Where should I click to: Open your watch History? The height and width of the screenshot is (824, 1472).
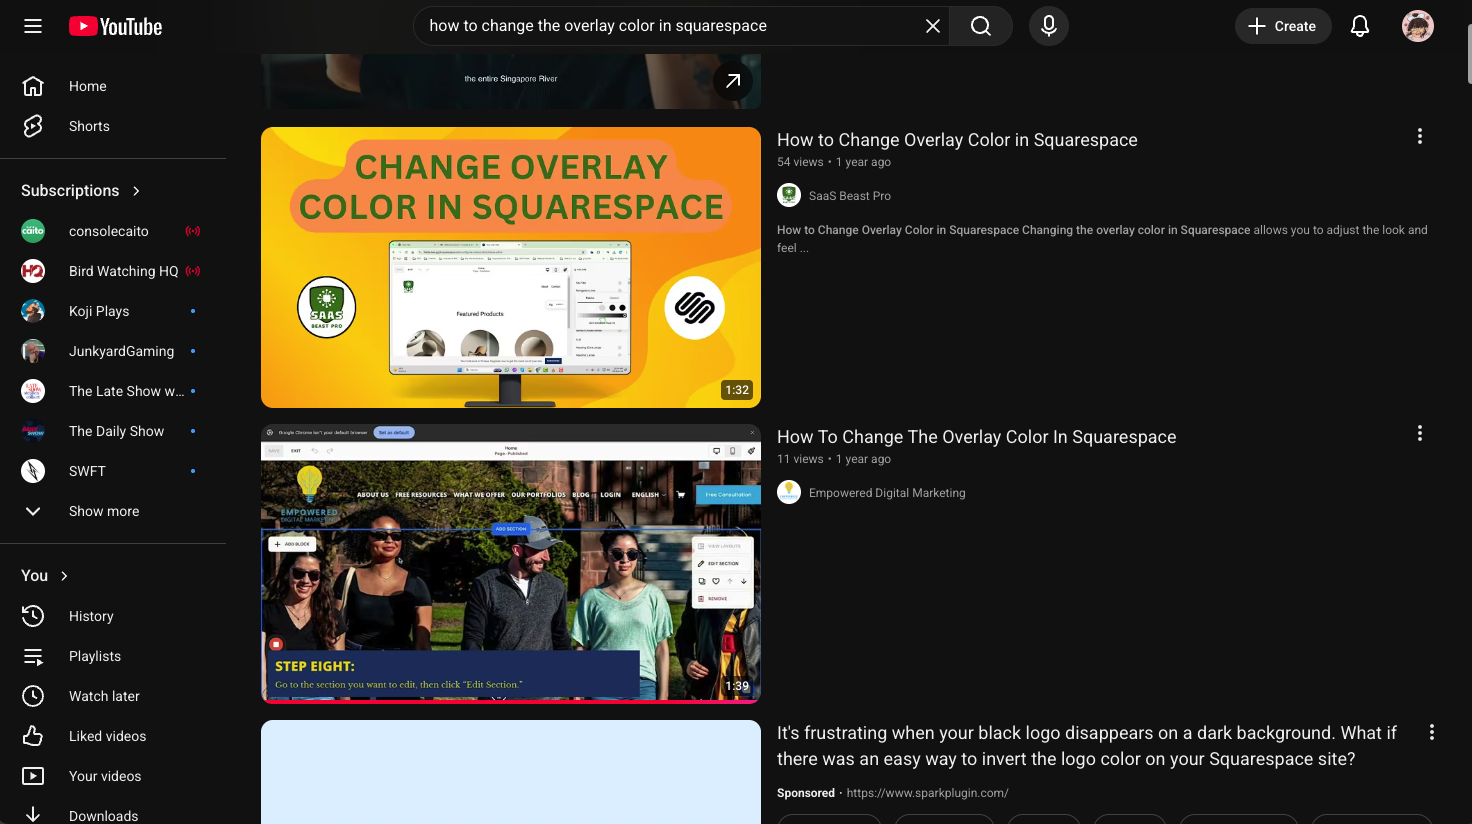tap(91, 616)
